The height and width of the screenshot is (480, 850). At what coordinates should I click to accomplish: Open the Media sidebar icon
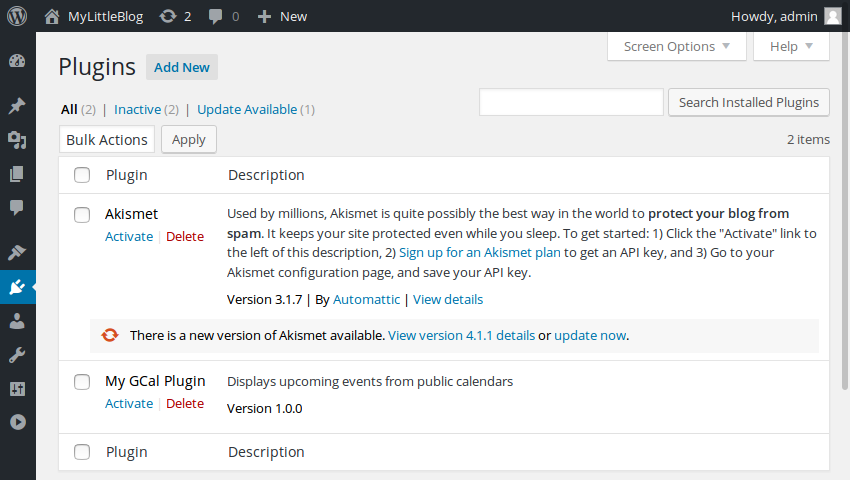(17, 140)
